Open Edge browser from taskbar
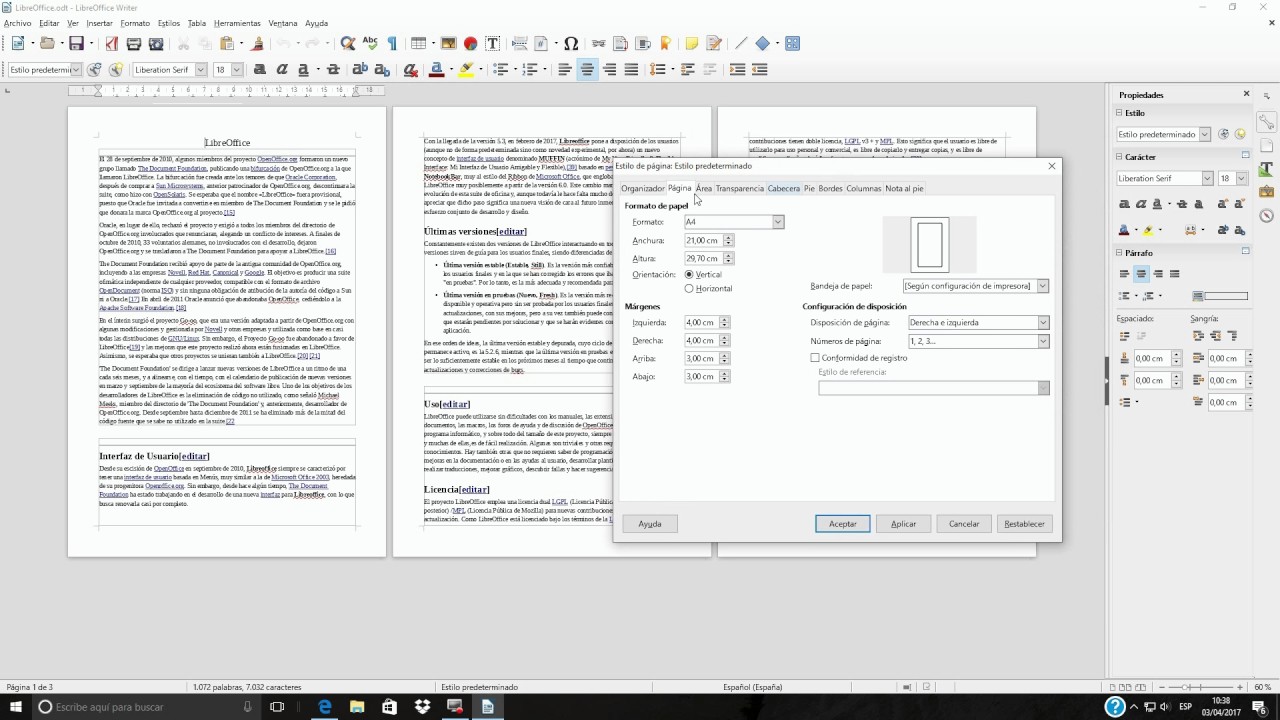Screen dimensions: 1280x720 [325, 707]
